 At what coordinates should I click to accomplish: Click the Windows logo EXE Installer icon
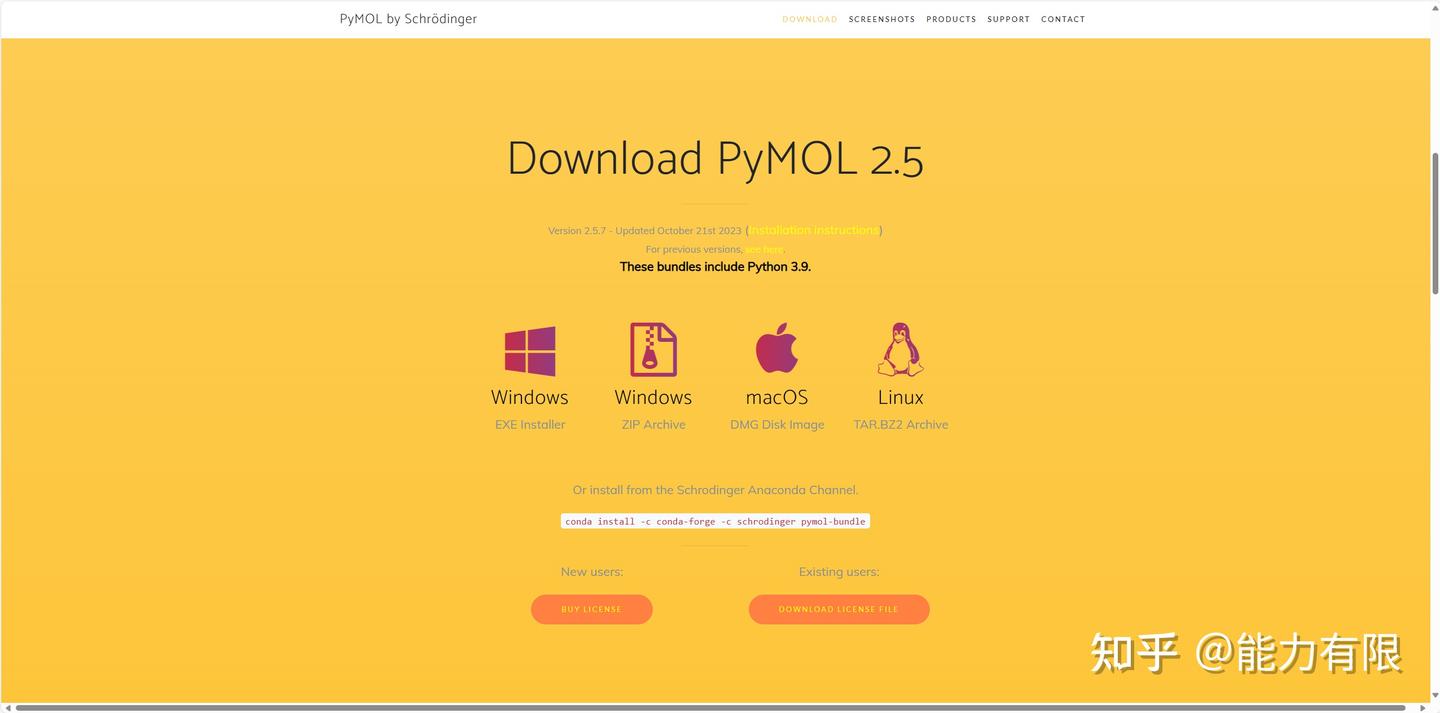point(530,351)
